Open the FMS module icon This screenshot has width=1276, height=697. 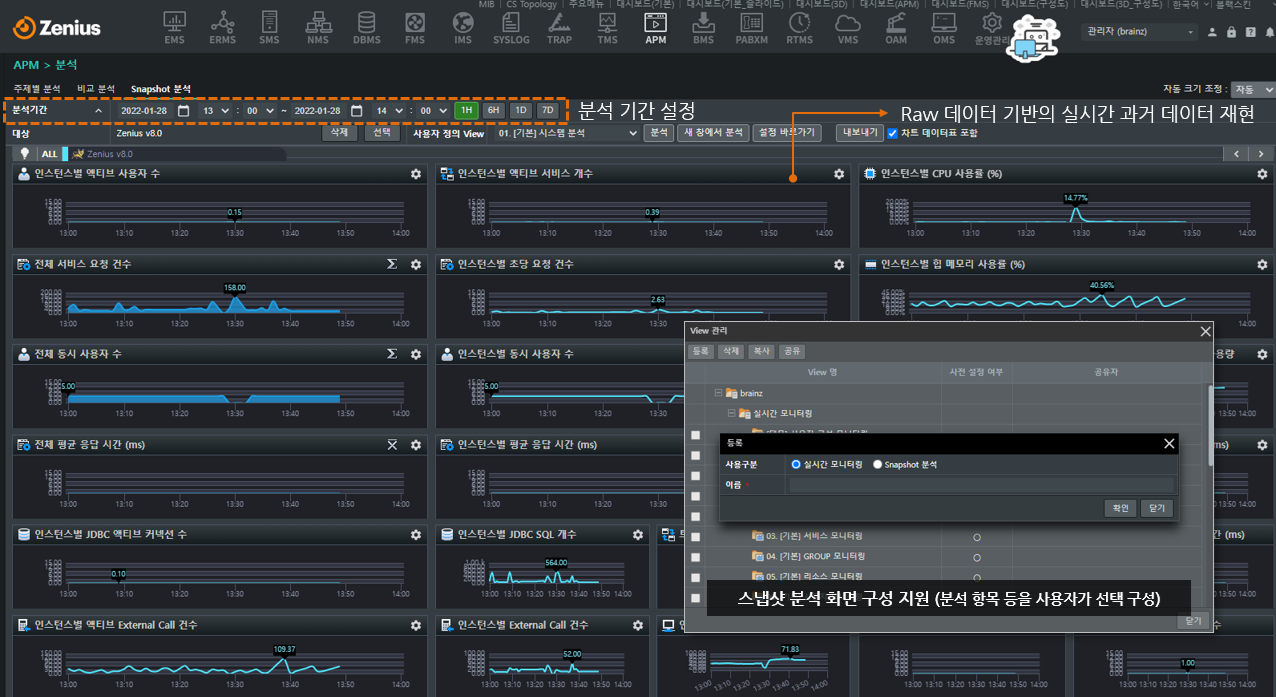(415, 27)
